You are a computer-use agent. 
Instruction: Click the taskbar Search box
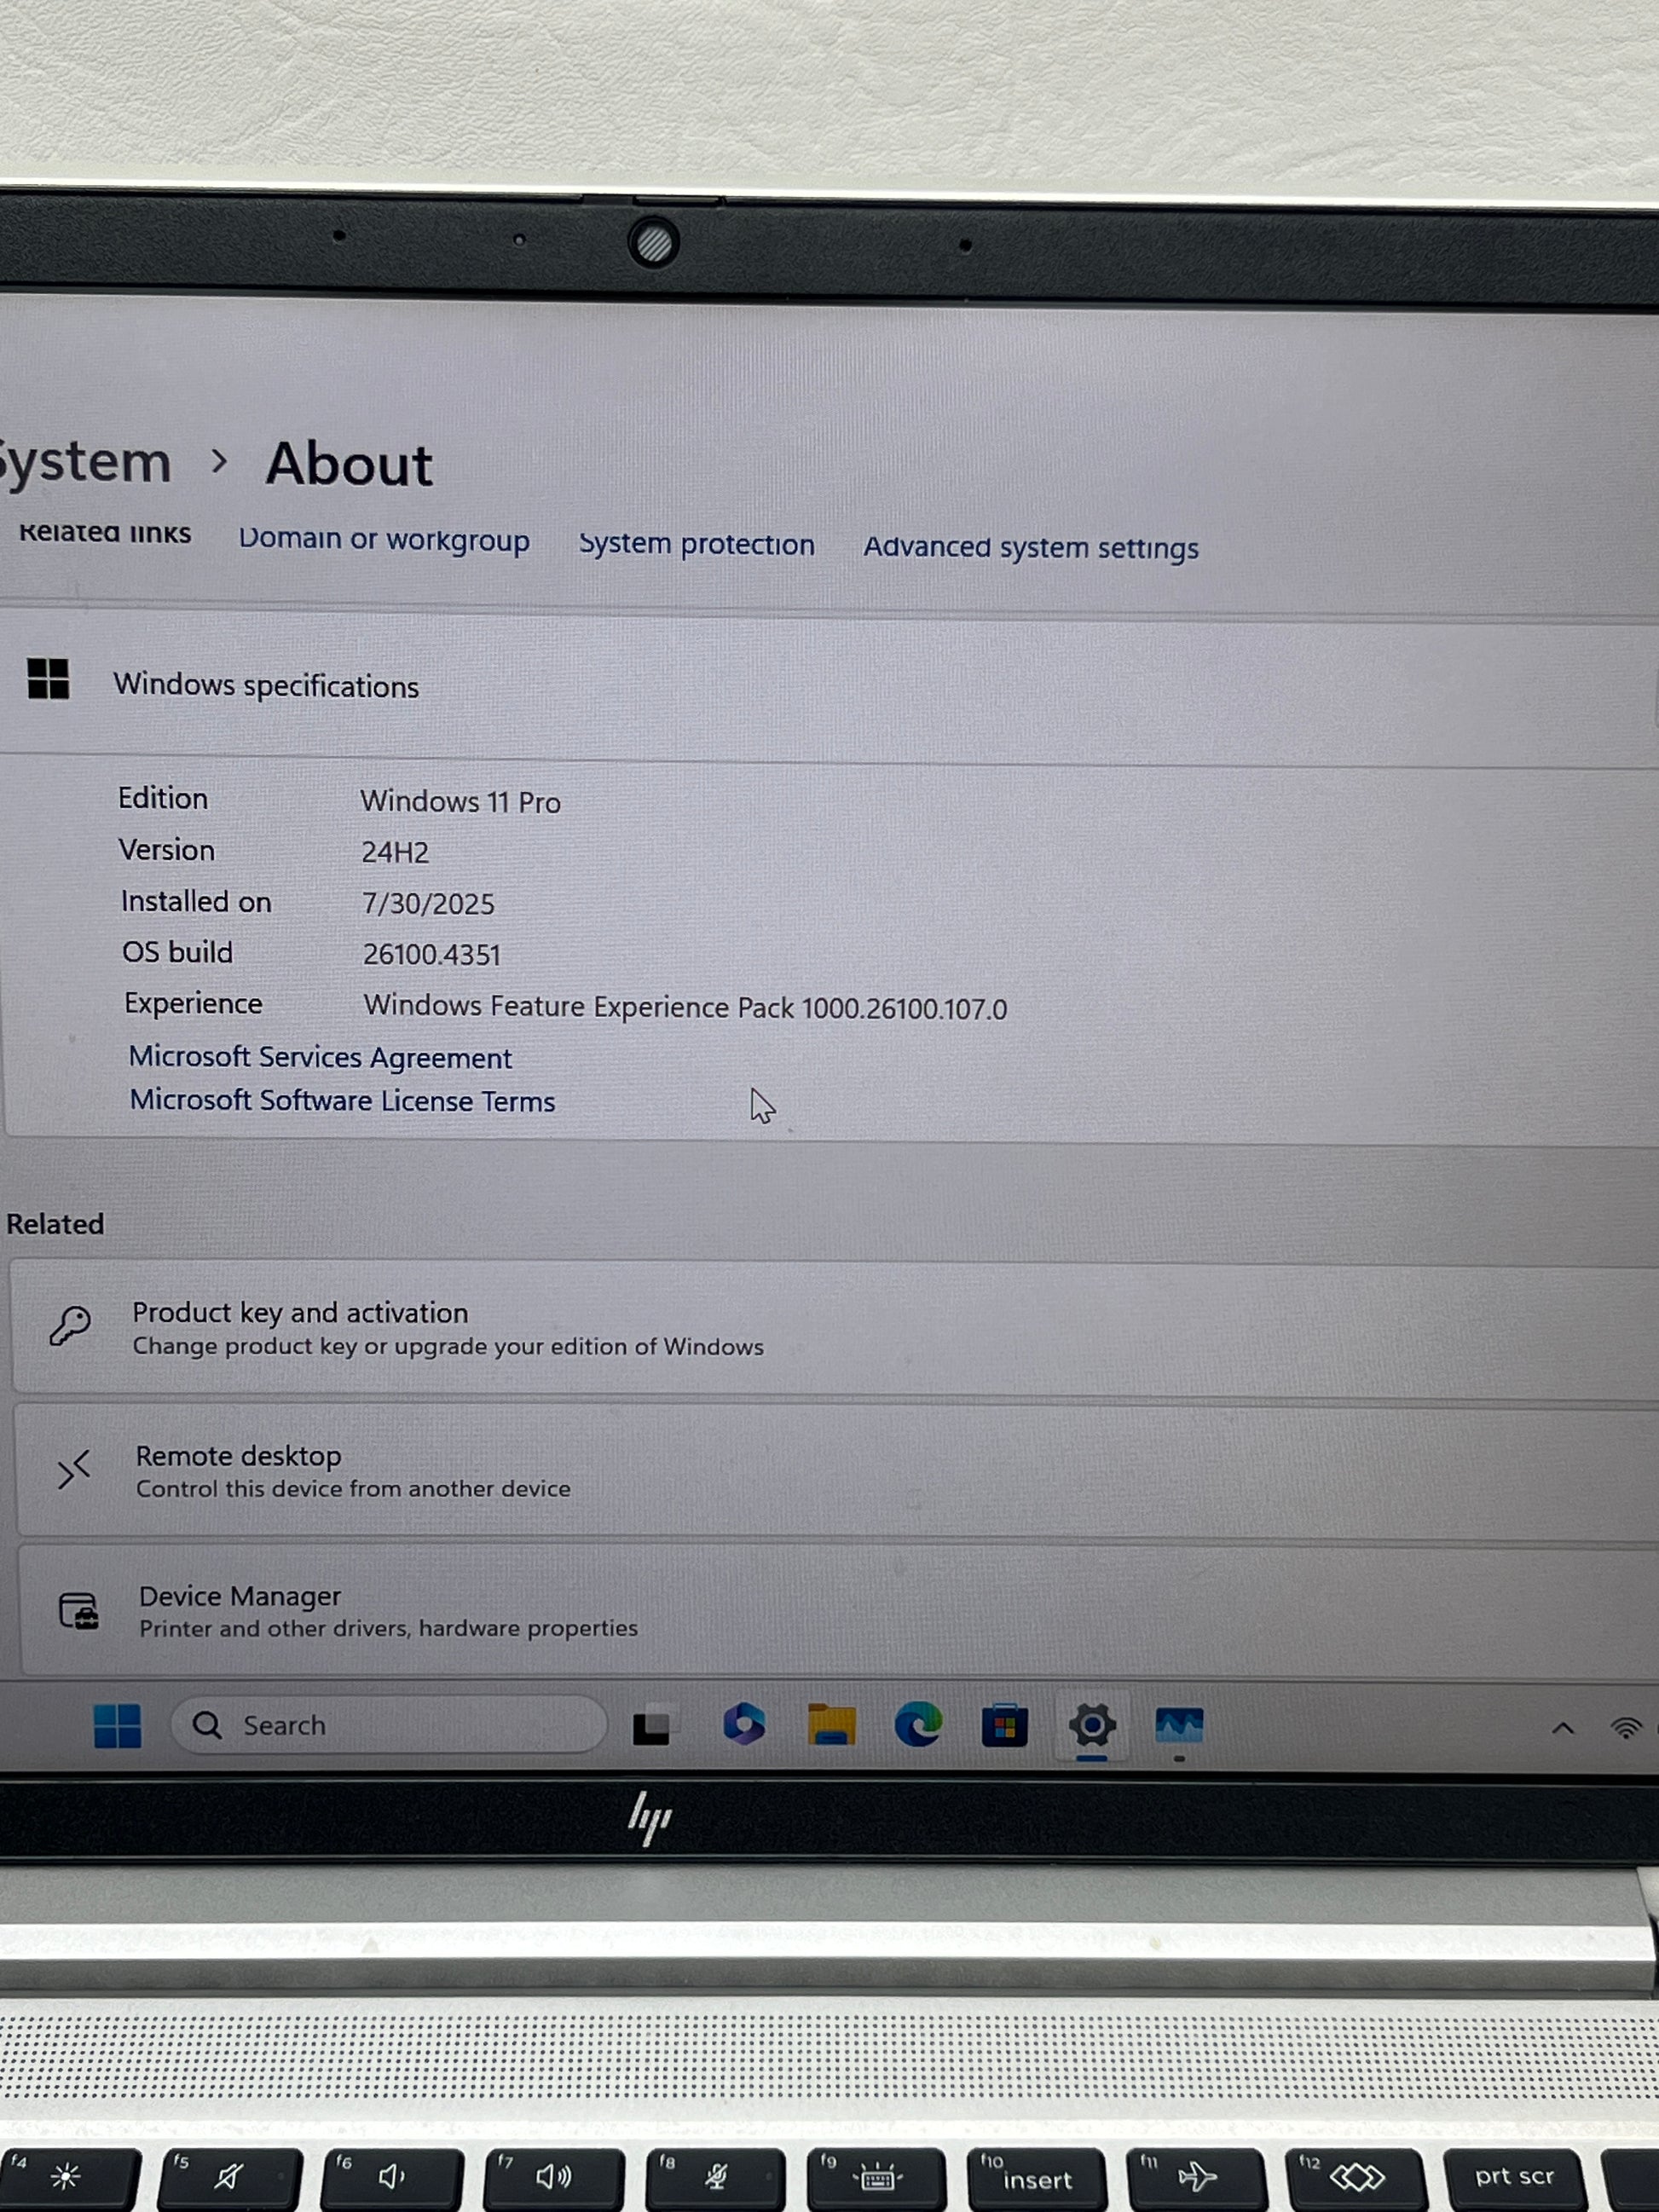pos(390,1725)
